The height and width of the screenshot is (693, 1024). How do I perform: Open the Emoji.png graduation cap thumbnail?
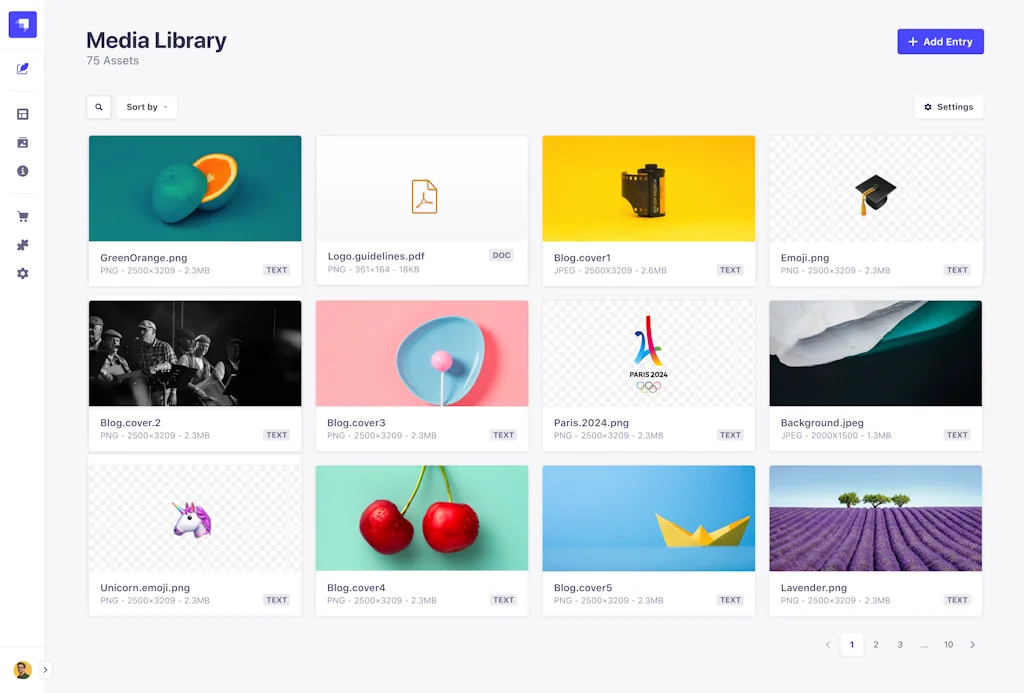[876, 188]
